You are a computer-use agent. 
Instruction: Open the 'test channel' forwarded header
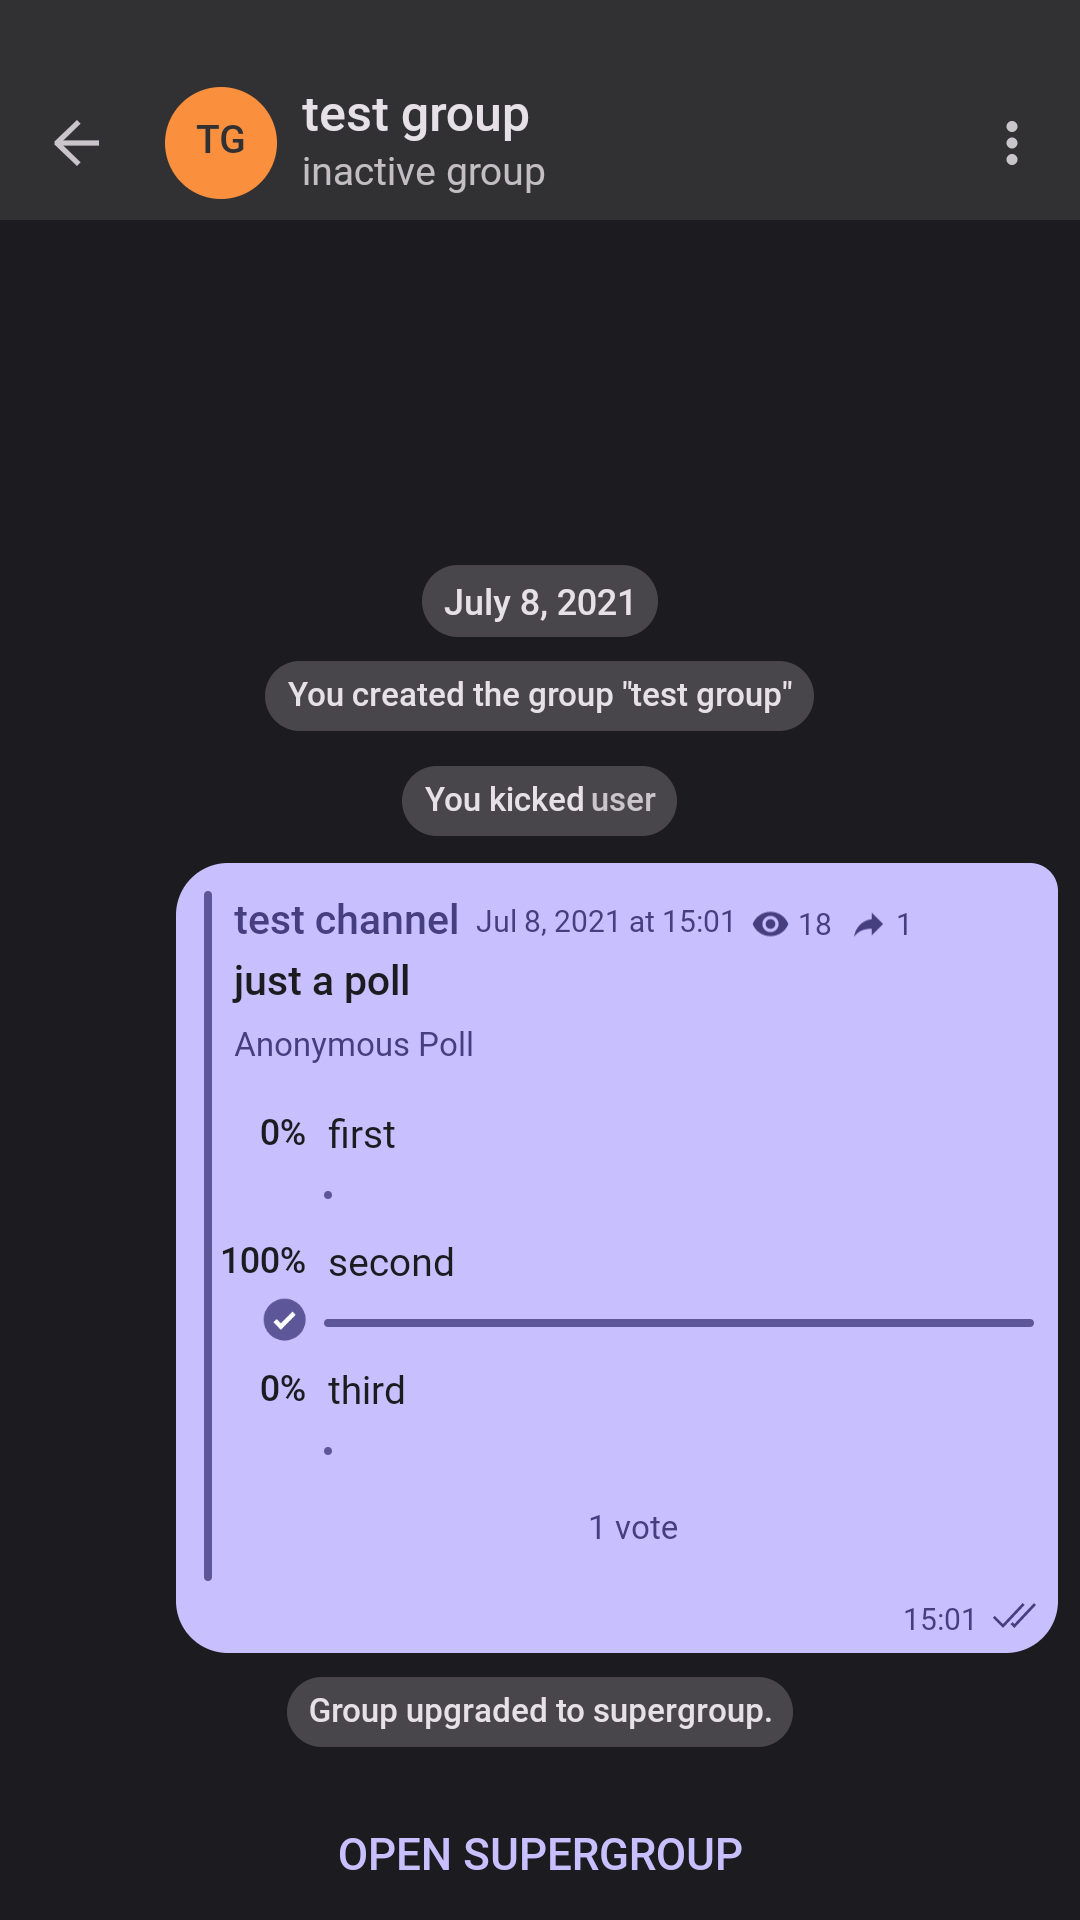coord(346,920)
